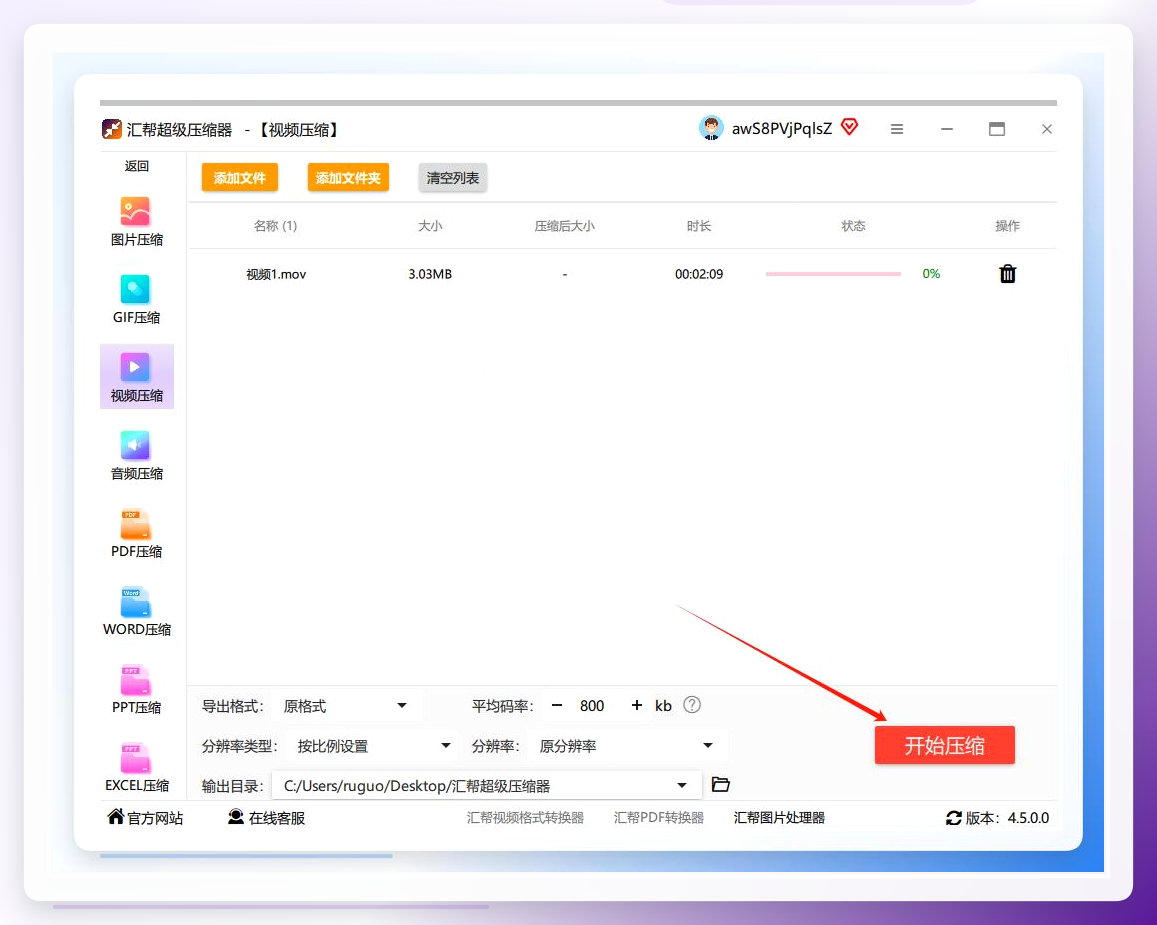Click the 名称 (1) column header
1157x925 pixels.
(x=275, y=226)
